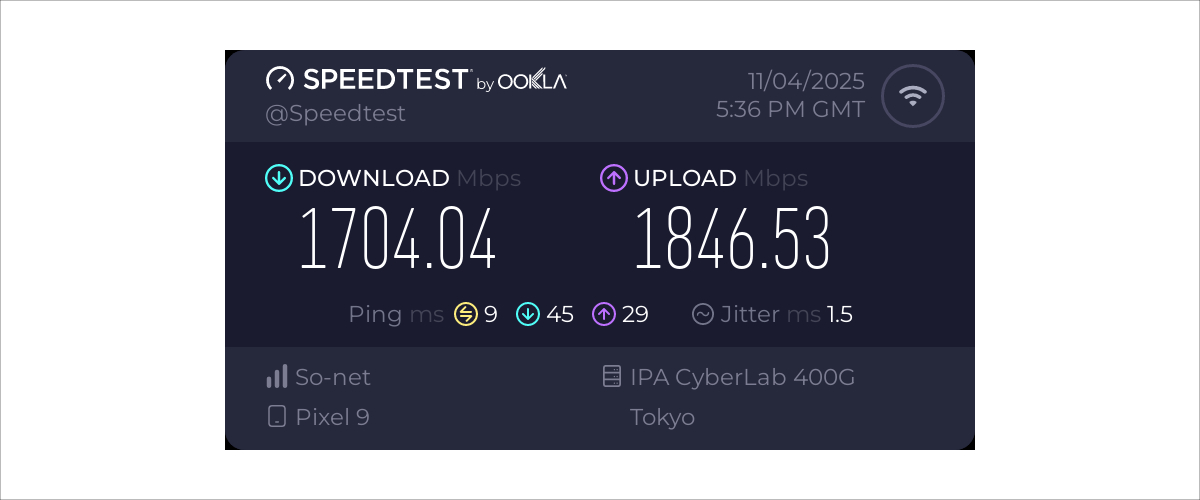Click the teal download arrow icon
This screenshot has height=500, width=1200.
[x=278, y=178]
